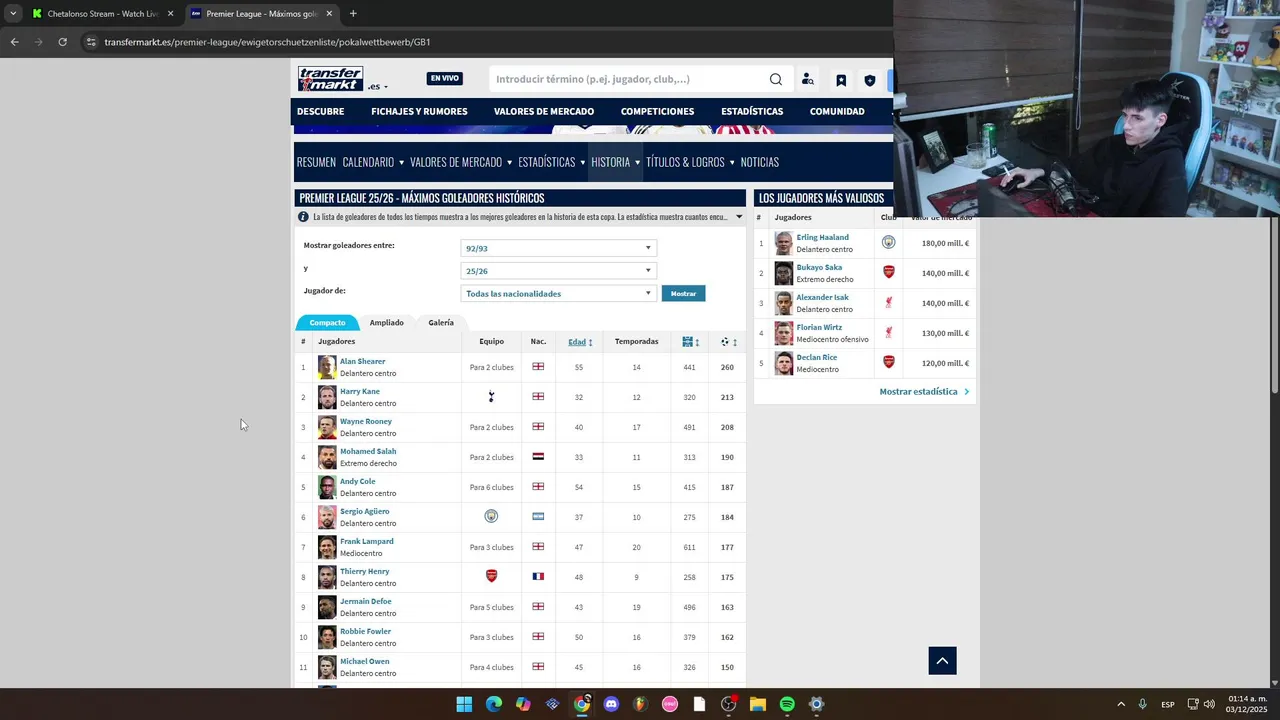Expand the Valores de mercado submenu
Viewport: 1280px width, 720px height.
pyautogui.click(x=509, y=162)
